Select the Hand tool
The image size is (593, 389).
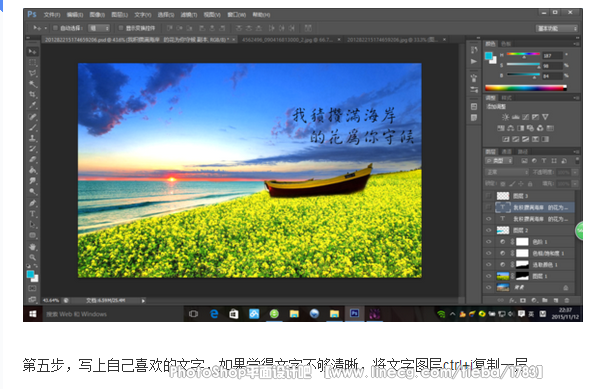(x=33, y=247)
